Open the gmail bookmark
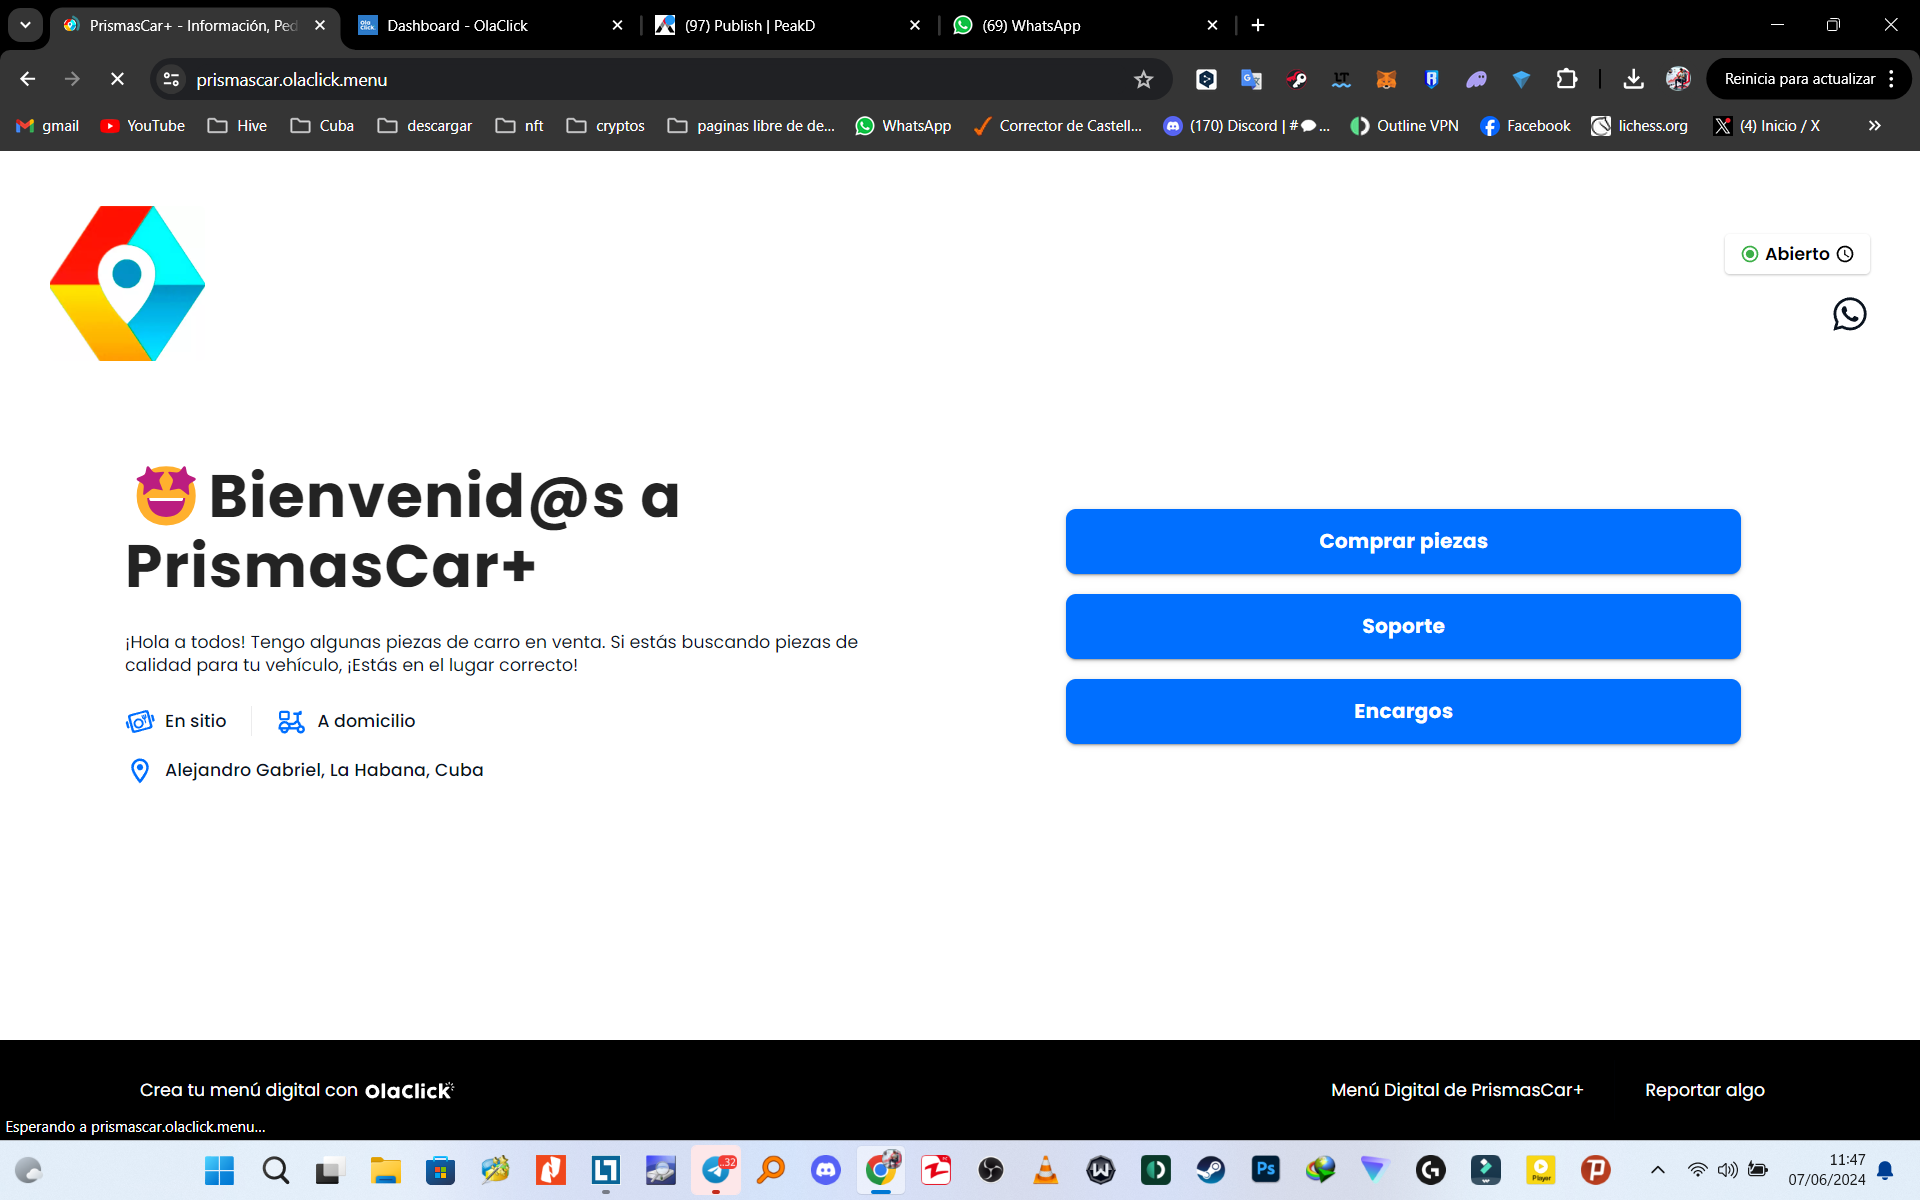Screen dimensions: 1920x1200 tap(48, 126)
